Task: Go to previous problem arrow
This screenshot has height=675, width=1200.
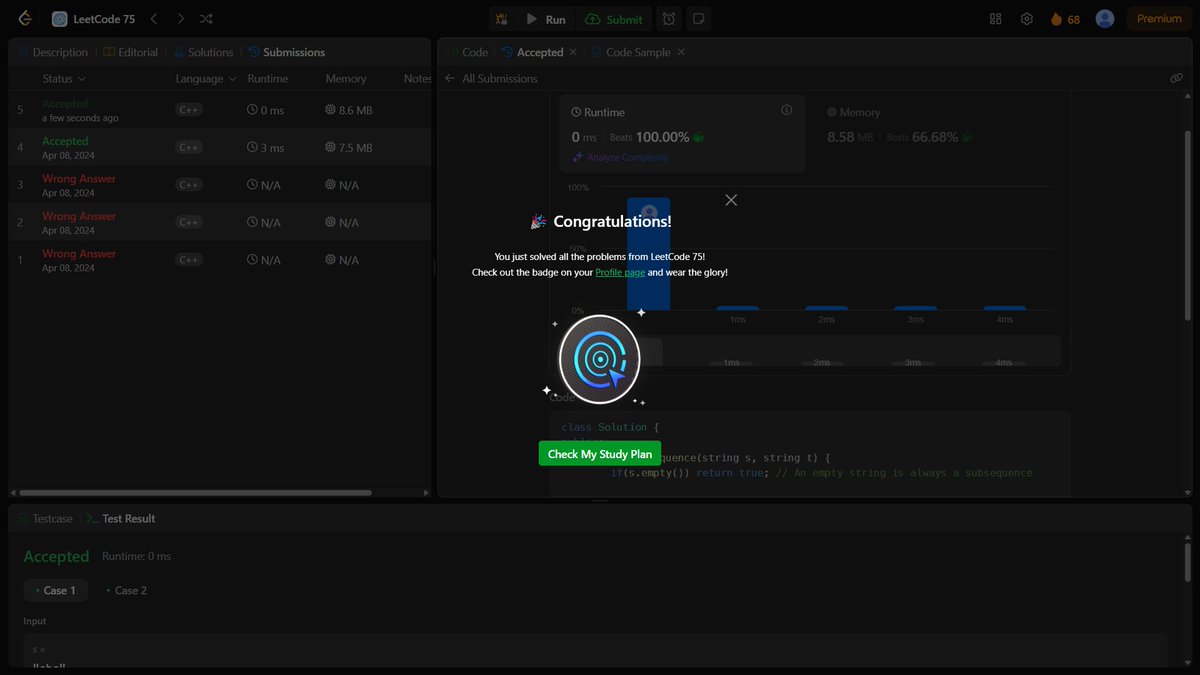Action: coord(153,19)
